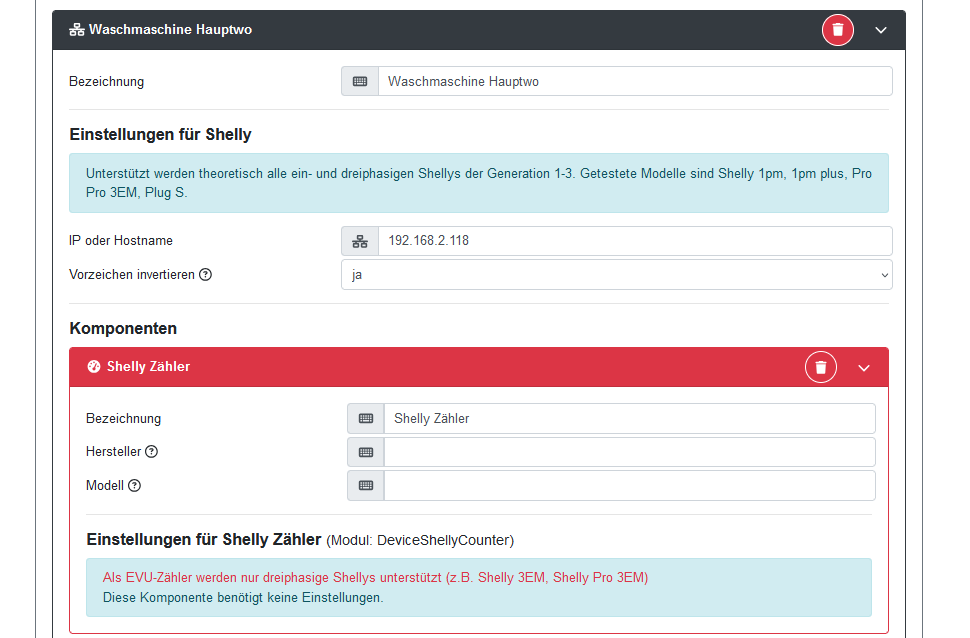Click network icon beside IP address field
Image resolution: width=970 pixels, height=638 pixels.
pyautogui.click(x=360, y=241)
